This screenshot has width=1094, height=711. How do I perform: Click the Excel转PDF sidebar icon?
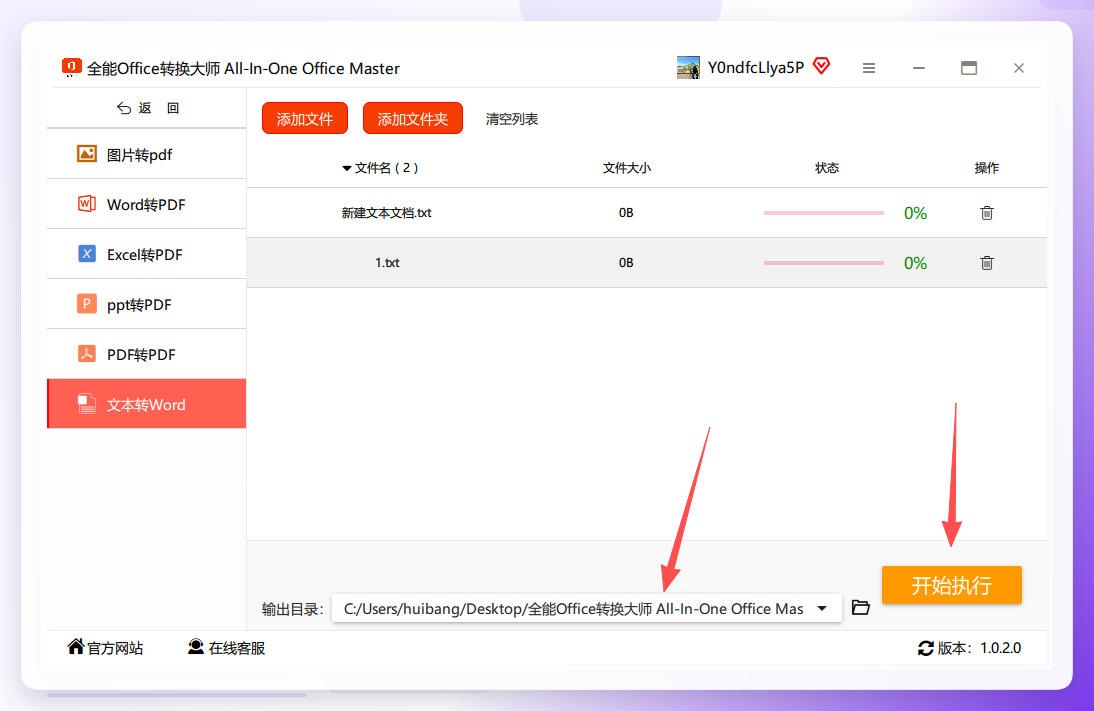pyautogui.click(x=87, y=254)
